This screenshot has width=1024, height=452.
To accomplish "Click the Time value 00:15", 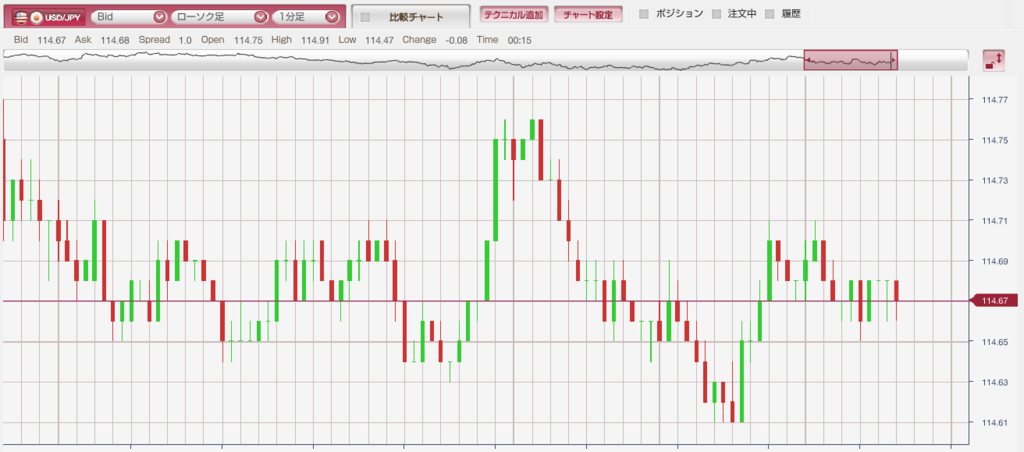I will click(519, 40).
